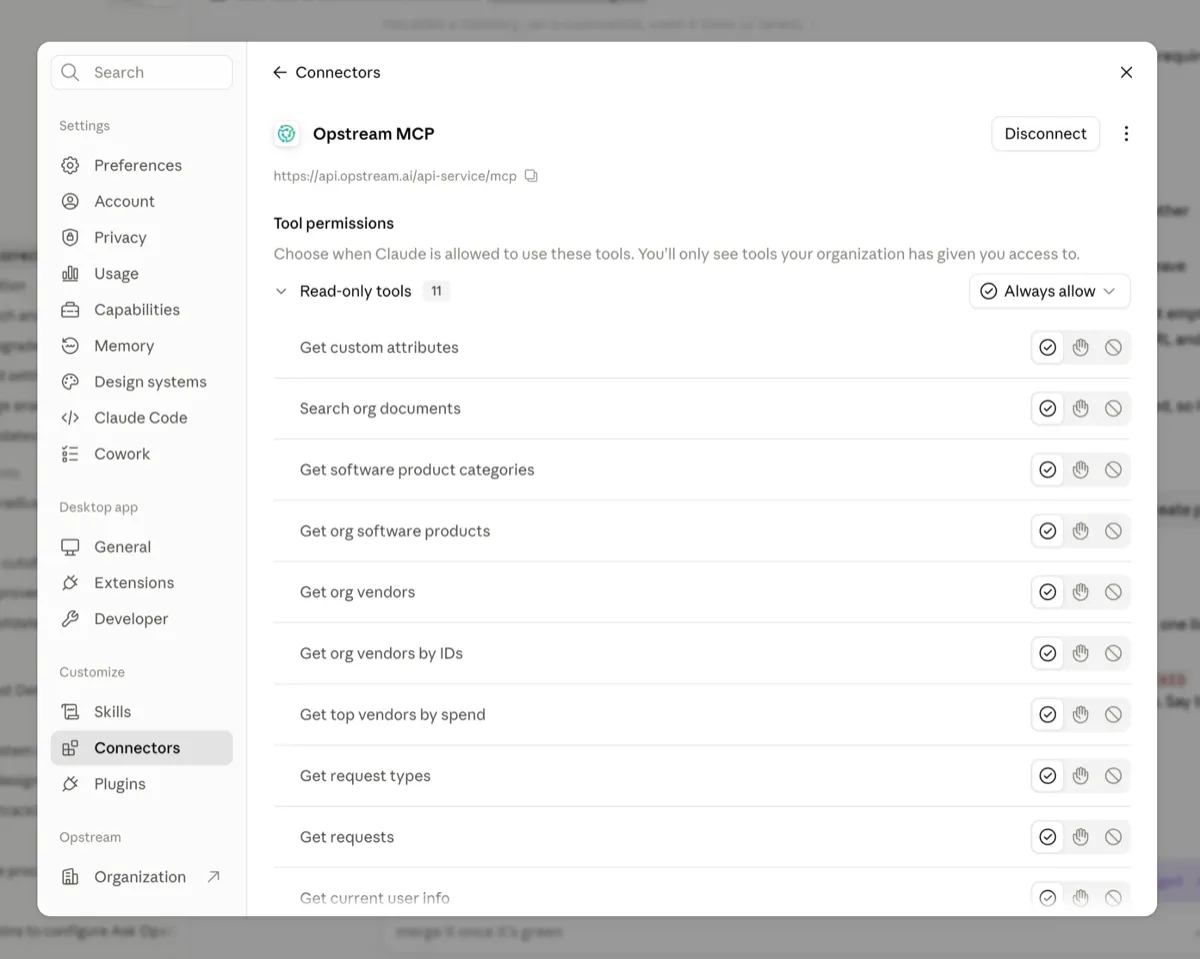
Task: Allow the Get top vendors by spend tool
Action: pos(1047,714)
